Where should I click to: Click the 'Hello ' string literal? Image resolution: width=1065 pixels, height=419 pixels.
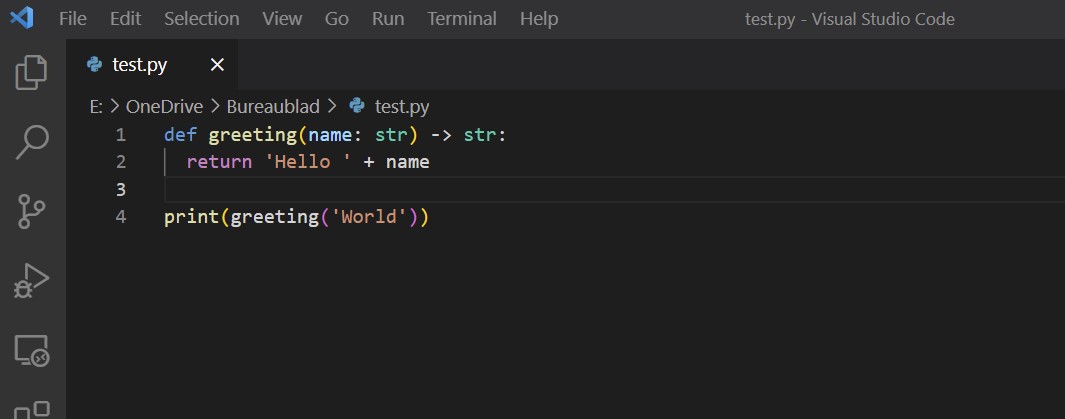click(308, 162)
